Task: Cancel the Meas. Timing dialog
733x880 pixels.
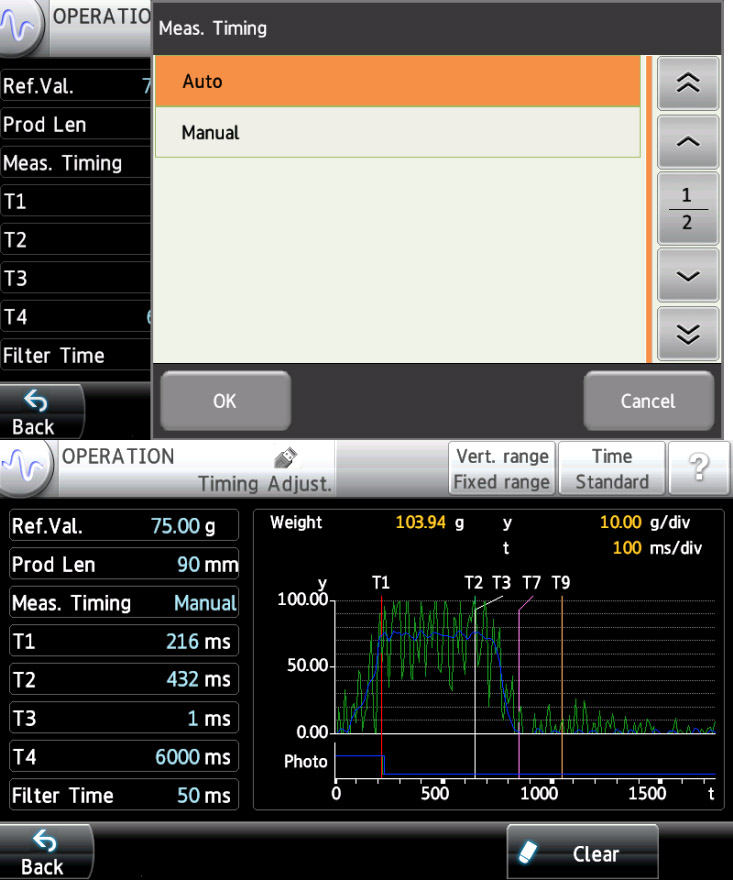Action: [648, 401]
